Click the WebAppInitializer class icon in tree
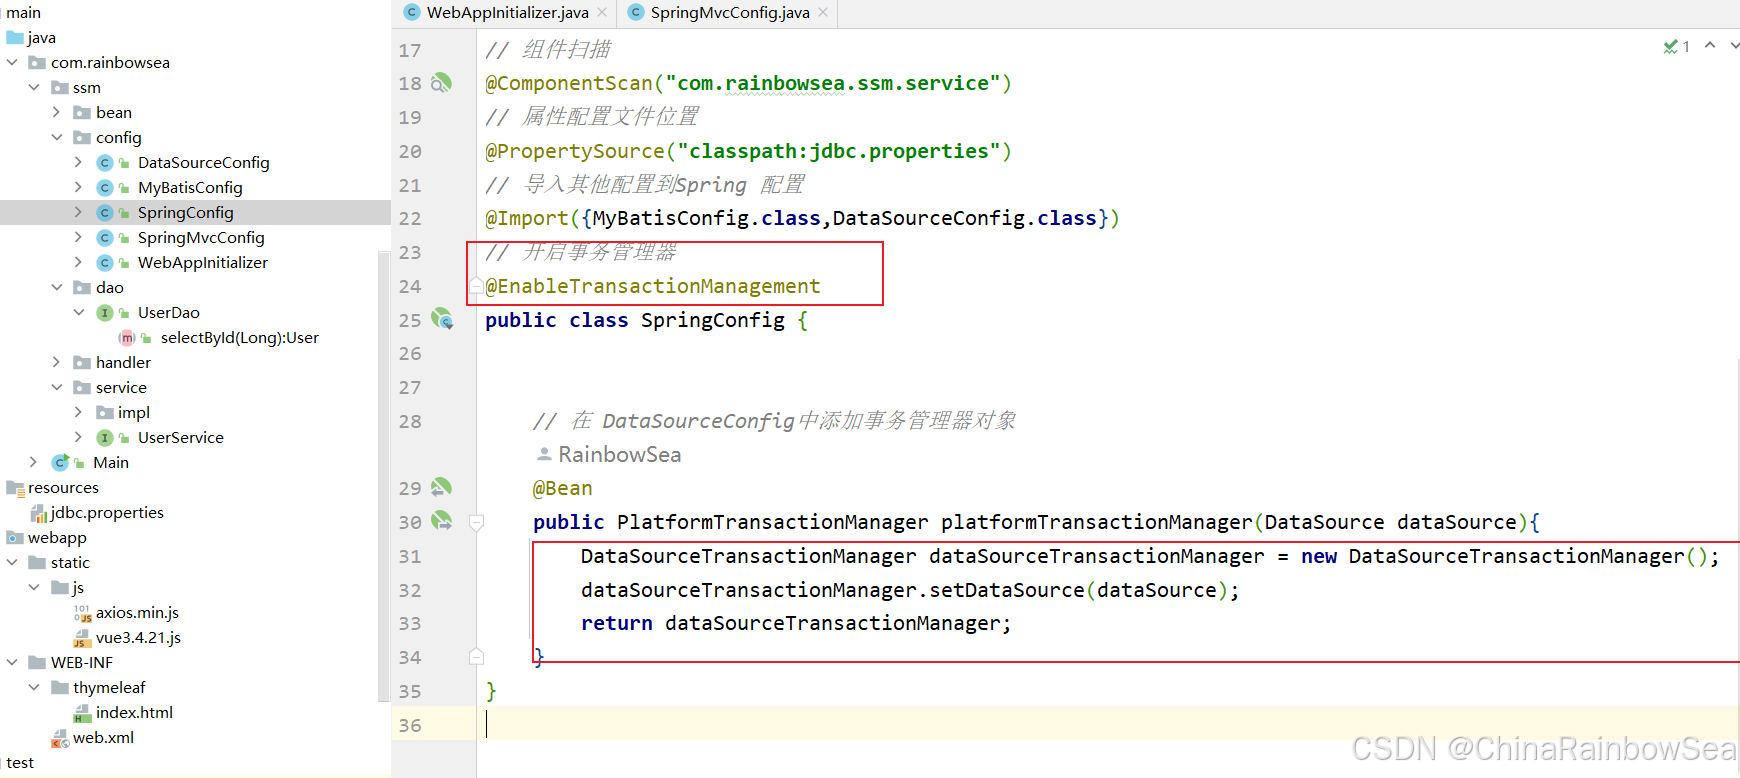The height and width of the screenshot is (778, 1740). click(105, 263)
